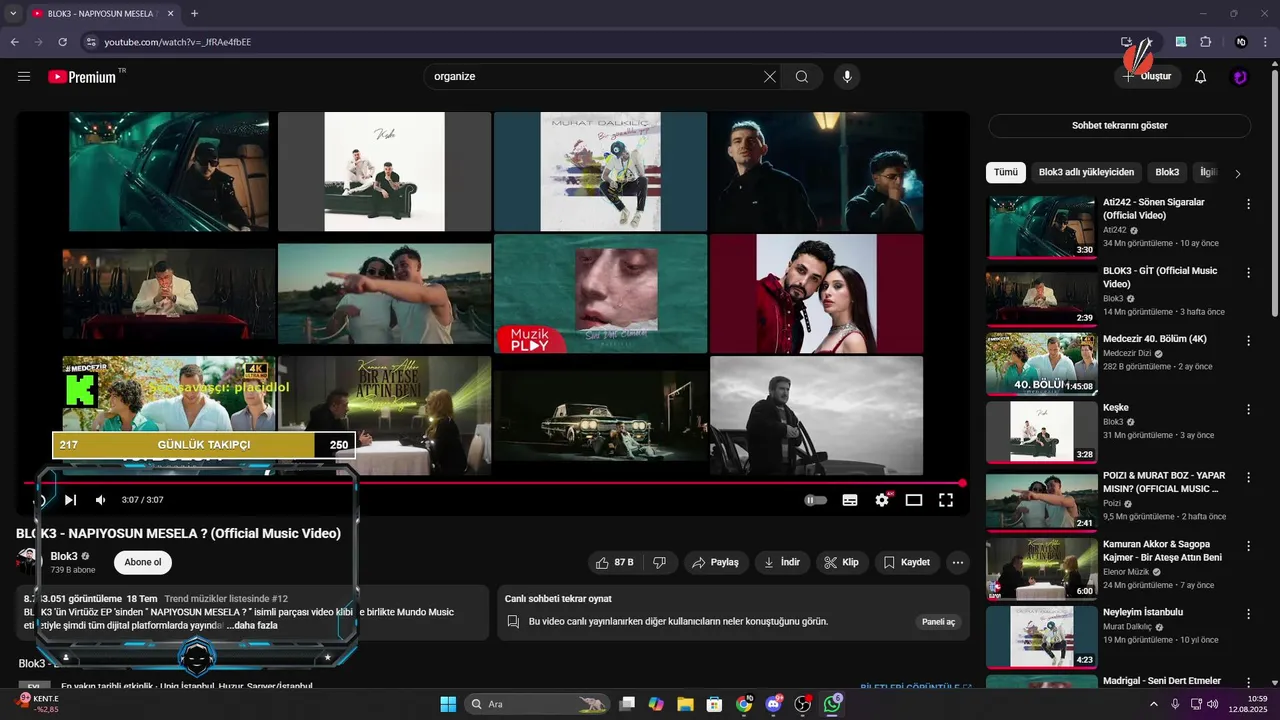Open BLOK3 - GİT (Official Music Video) title

[x=1160, y=277]
